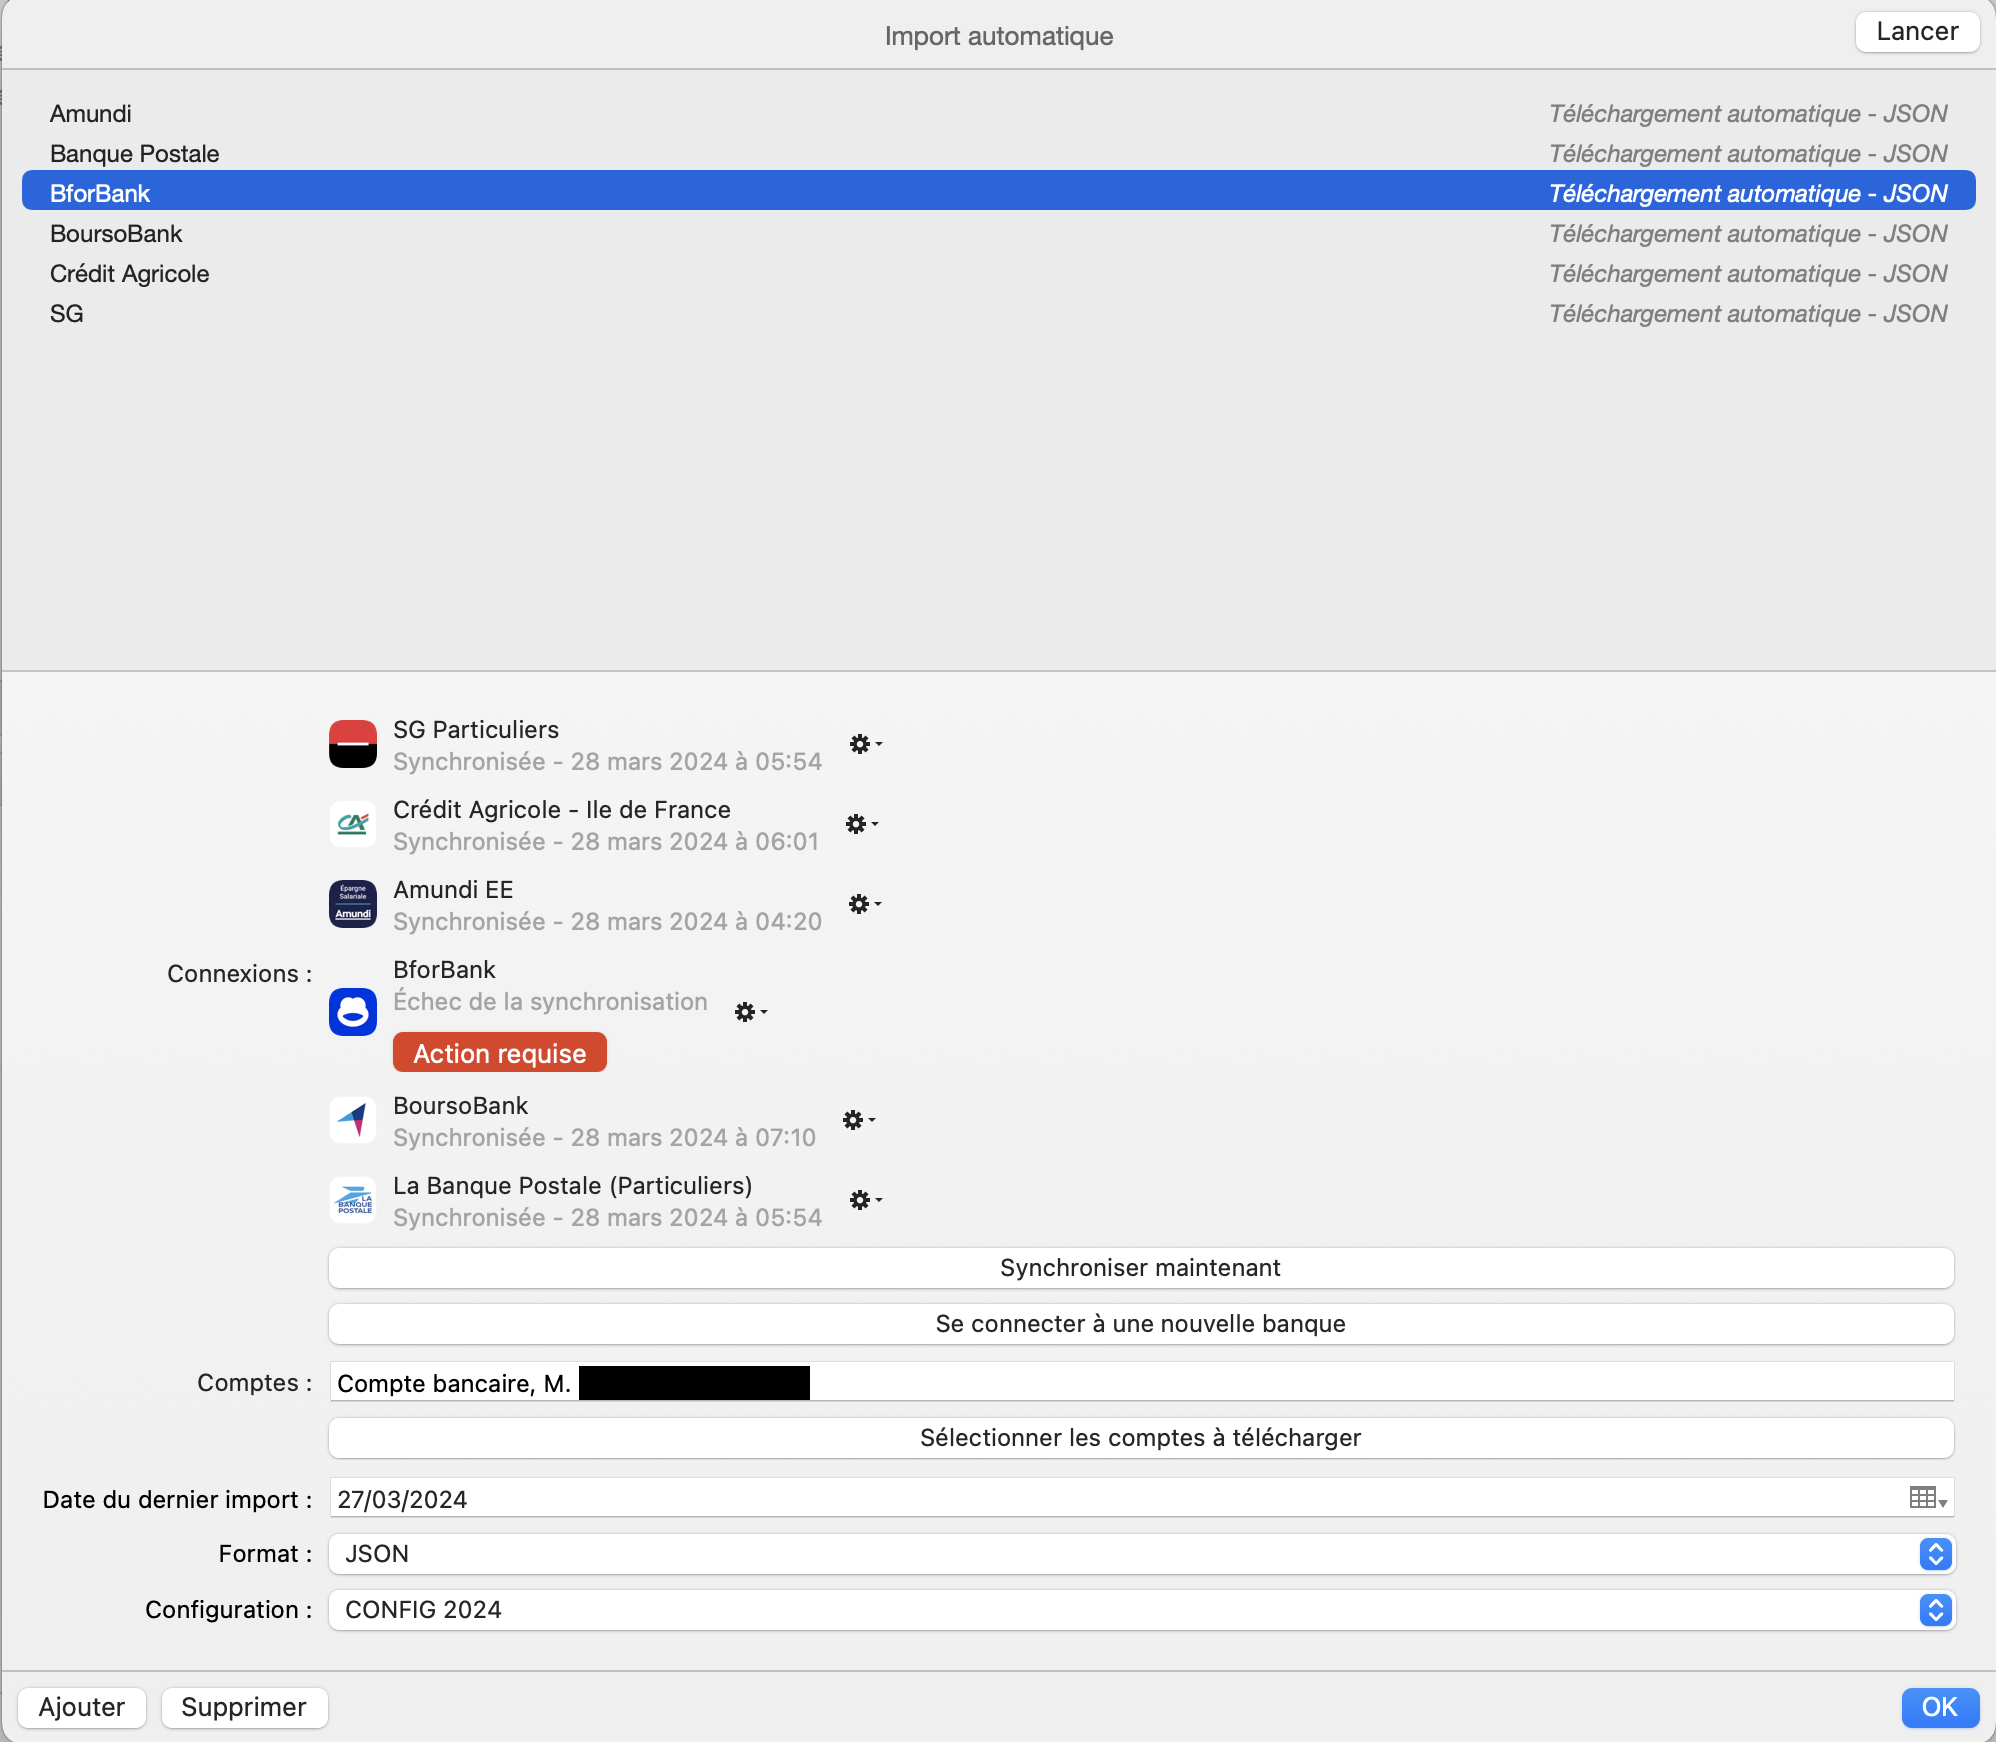Click the Import automatique window title
The width and height of the screenshot is (1996, 1742).
pos(998,36)
